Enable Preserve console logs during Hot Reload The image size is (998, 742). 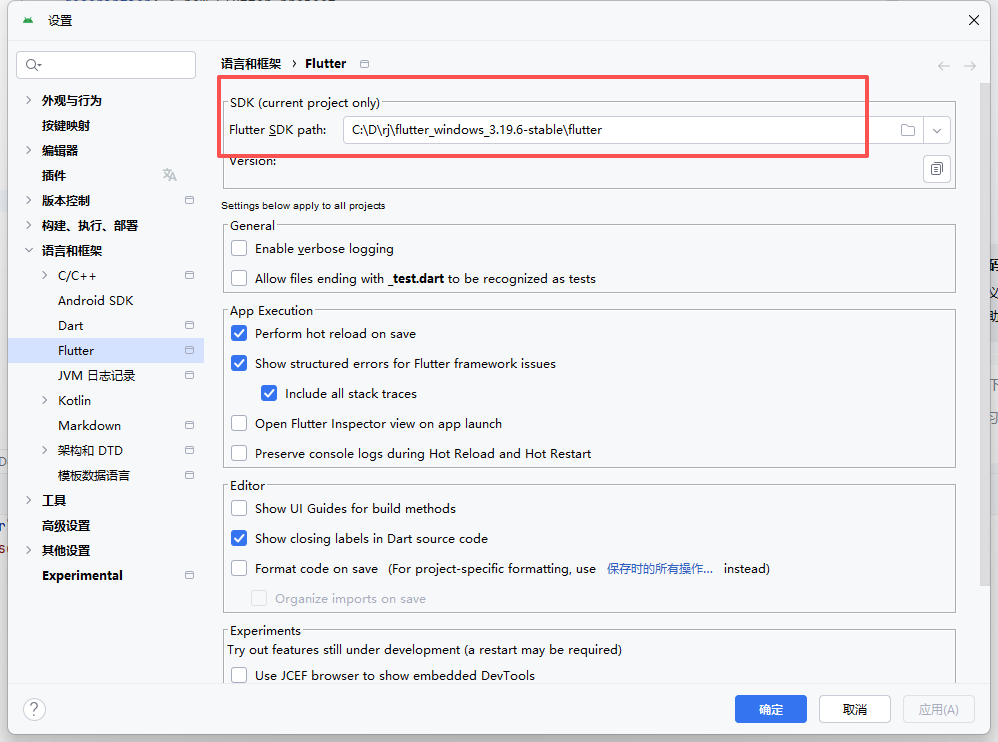click(239, 453)
